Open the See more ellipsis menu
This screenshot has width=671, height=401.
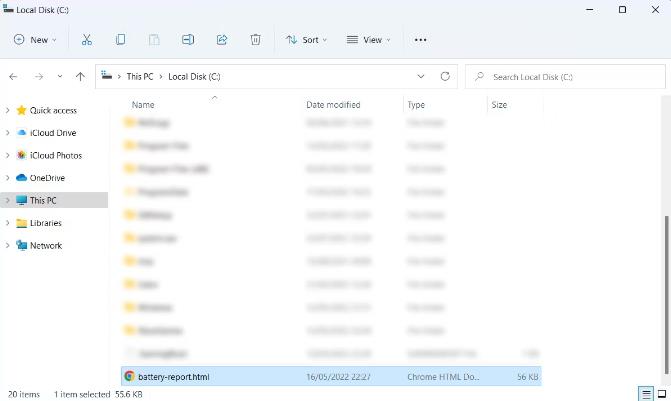point(420,40)
